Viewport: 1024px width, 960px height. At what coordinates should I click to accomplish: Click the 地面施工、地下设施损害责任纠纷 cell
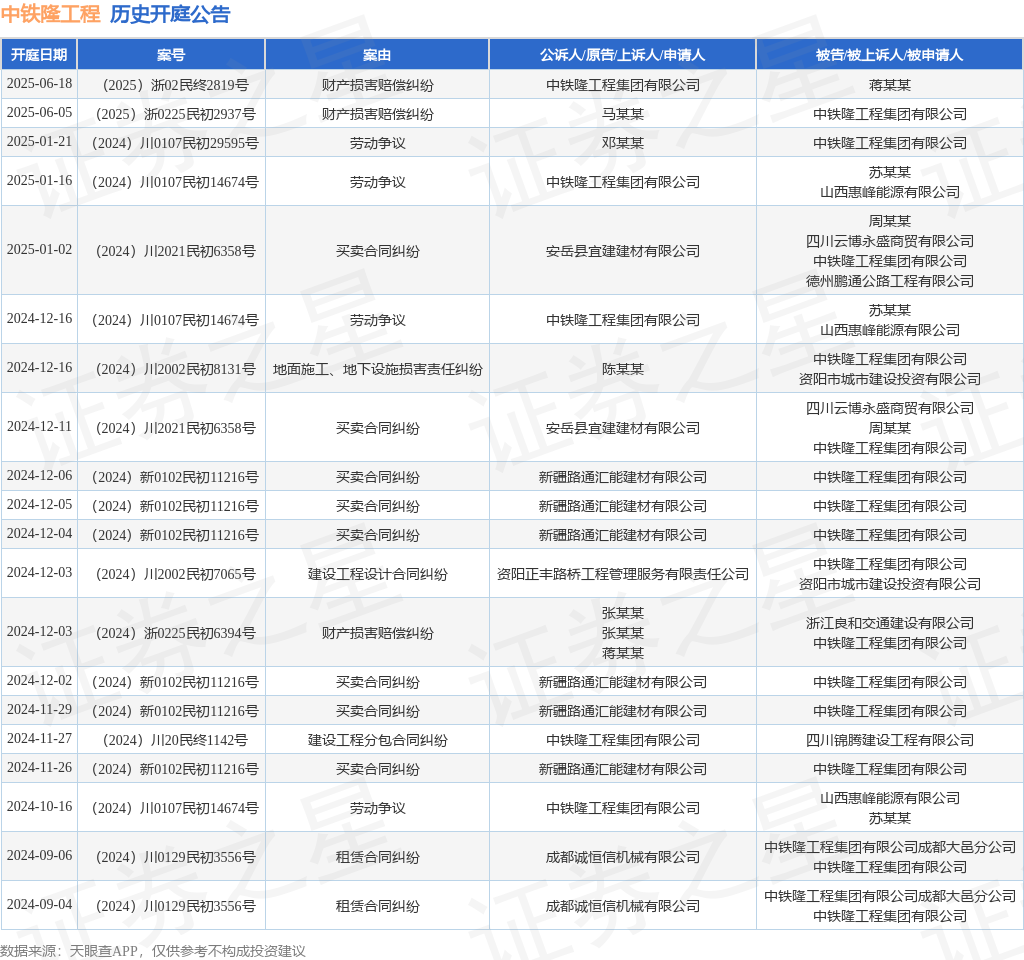click(x=377, y=369)
